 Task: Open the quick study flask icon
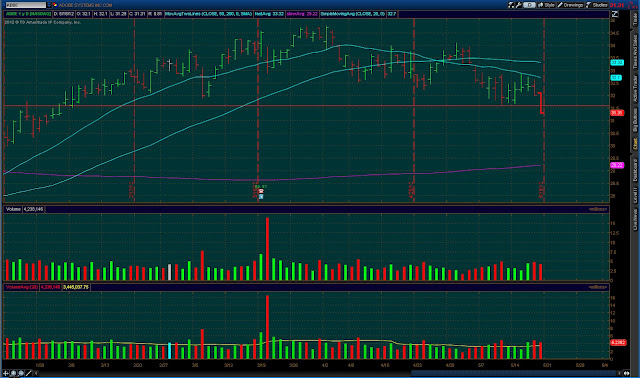[511, 5]
